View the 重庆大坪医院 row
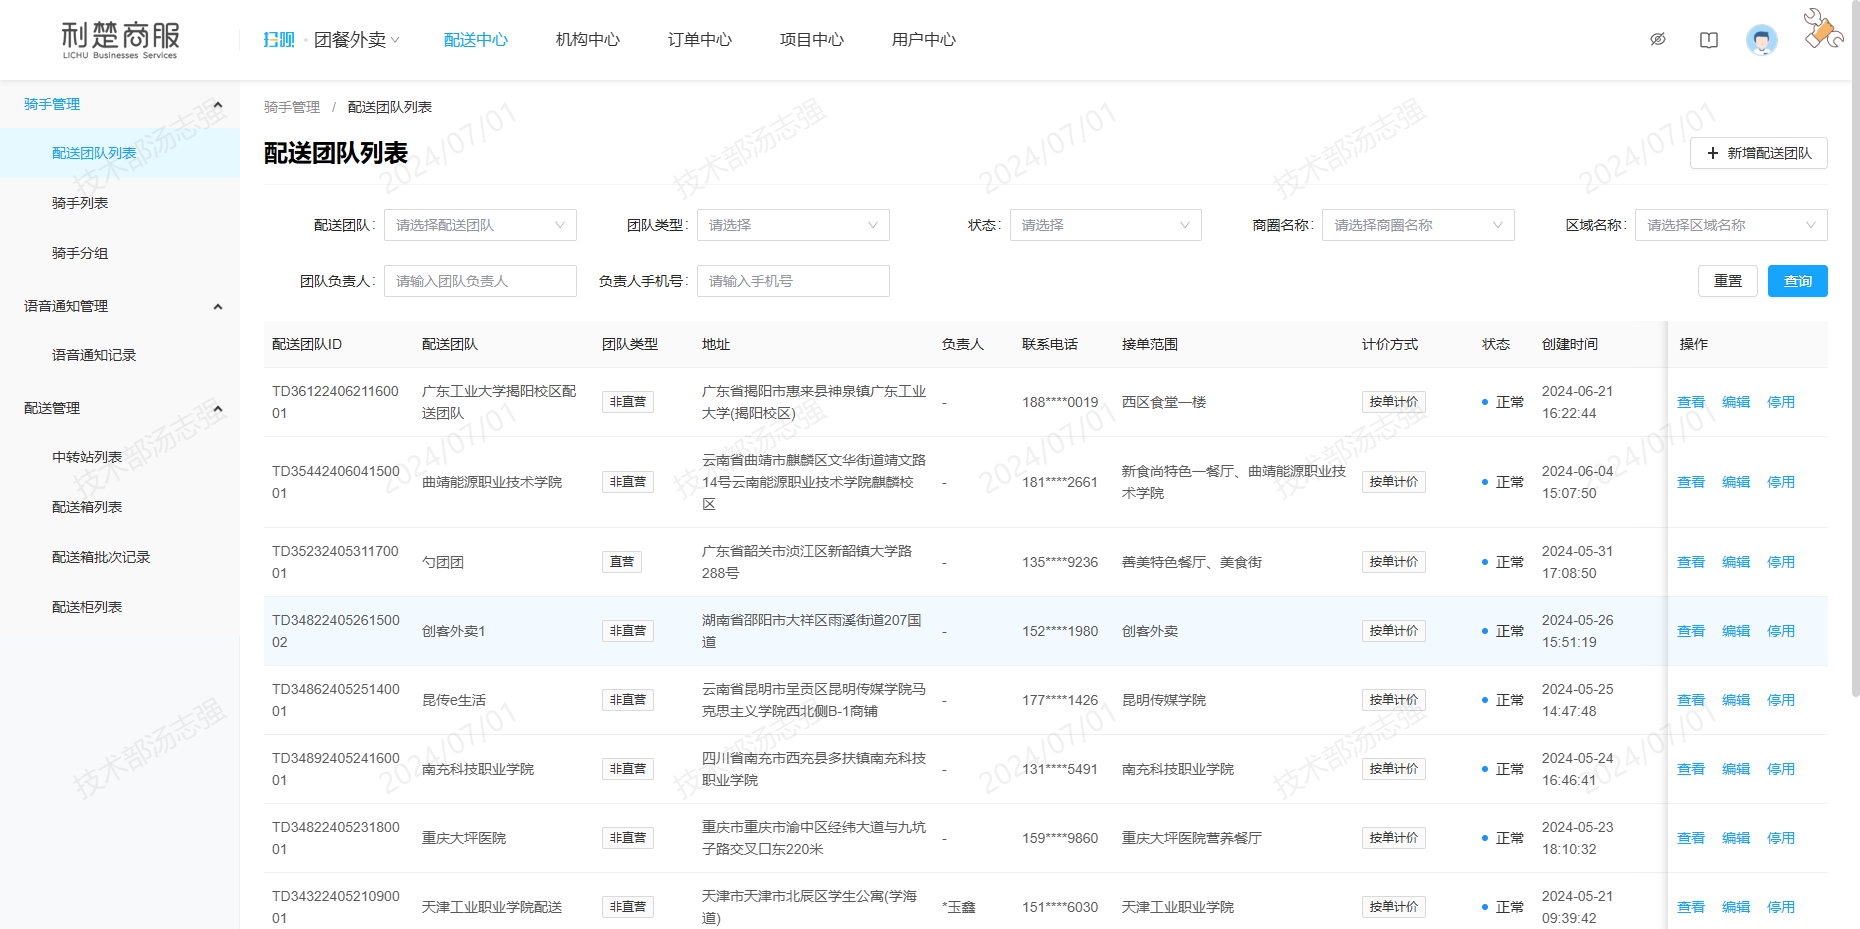This screenshot has height=929, width=1860. 1691,838
